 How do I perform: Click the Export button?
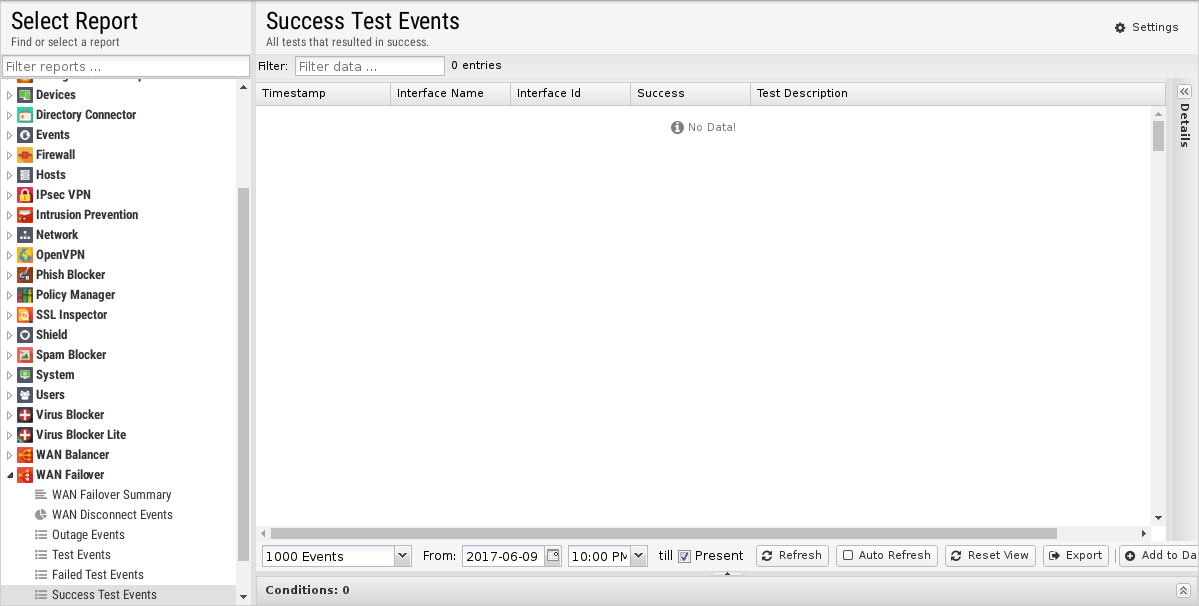point(1076,556)
